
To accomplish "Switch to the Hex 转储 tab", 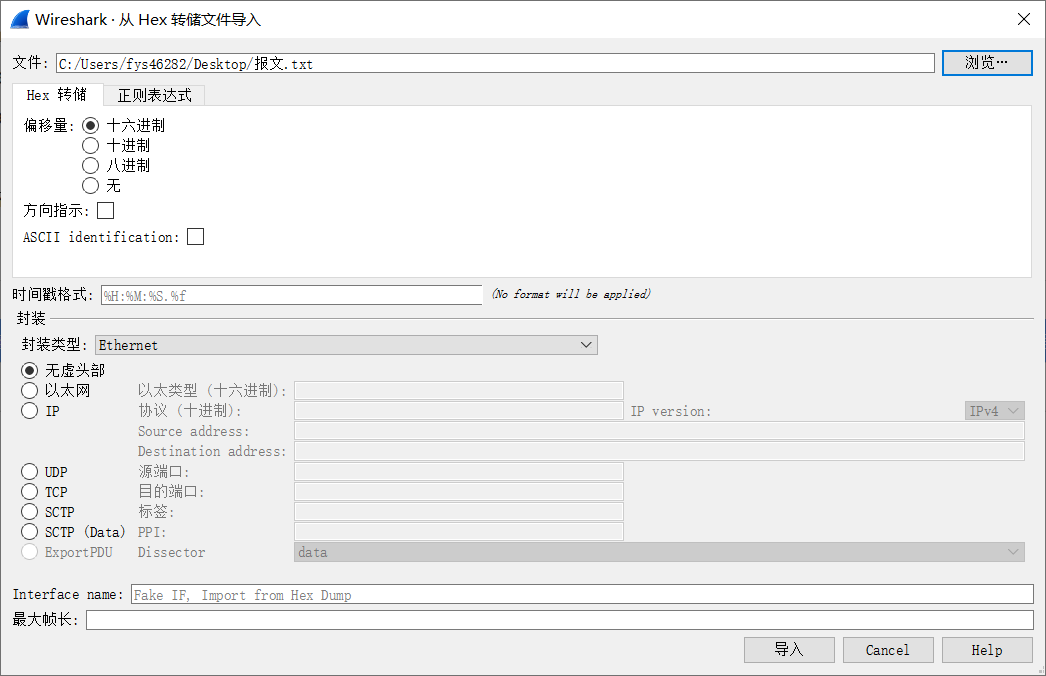I will 57,95.
